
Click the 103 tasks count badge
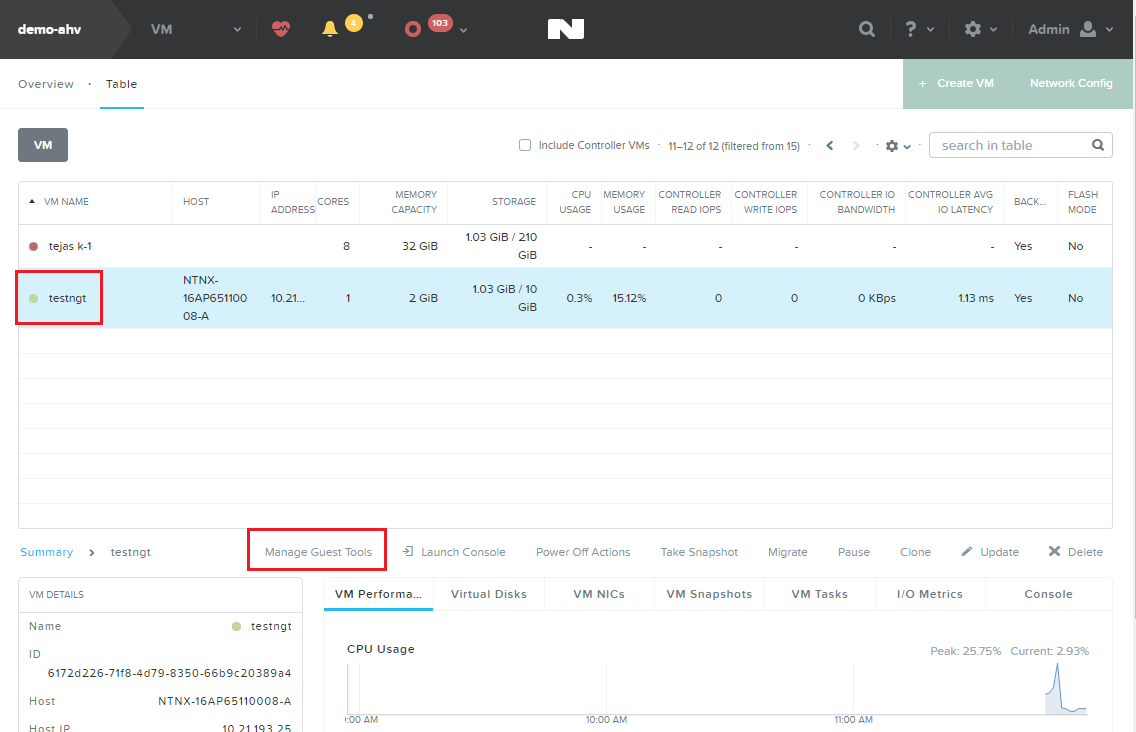click(440, 23)
